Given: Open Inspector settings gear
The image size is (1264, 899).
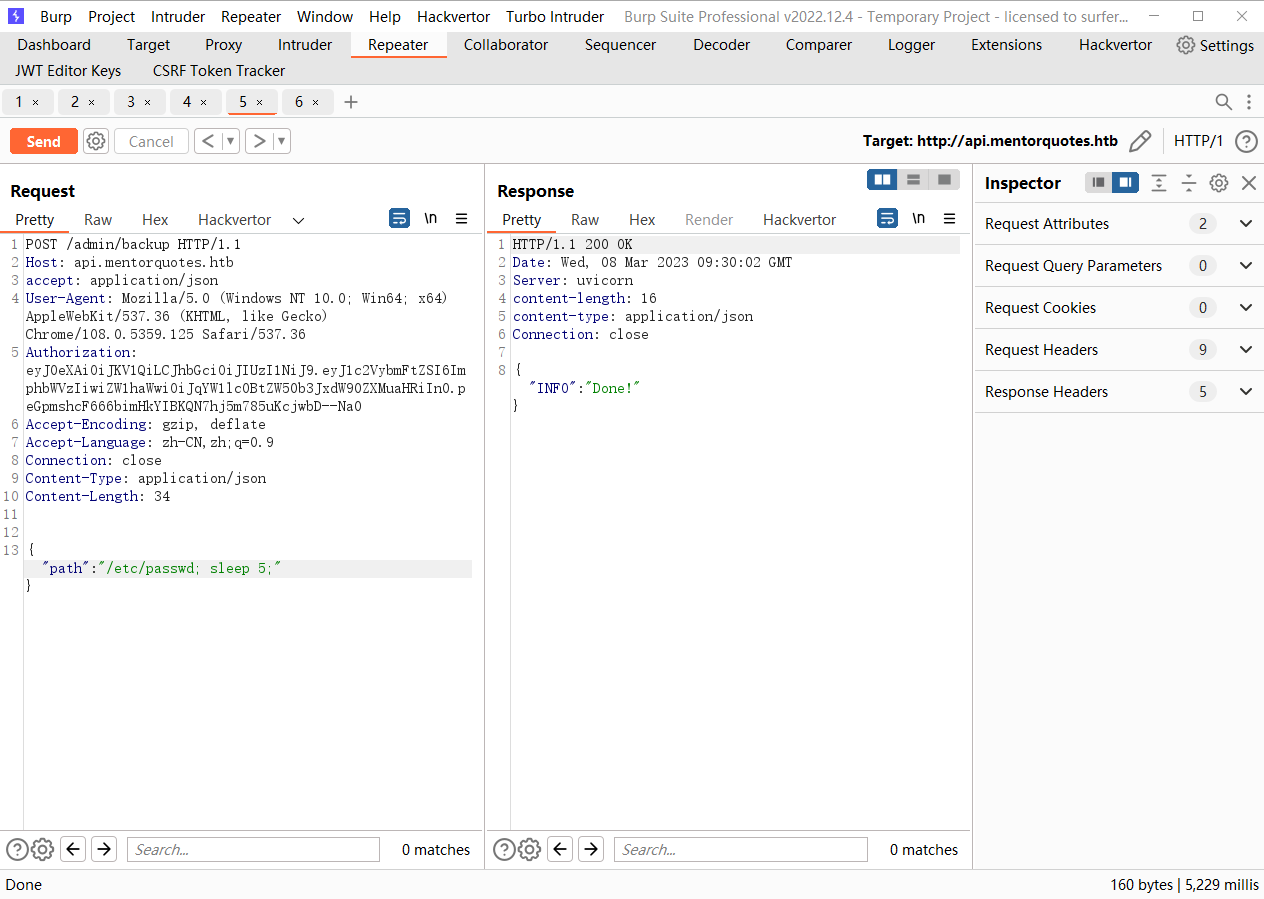Looking at the screenshot, I should point(1219,183).
